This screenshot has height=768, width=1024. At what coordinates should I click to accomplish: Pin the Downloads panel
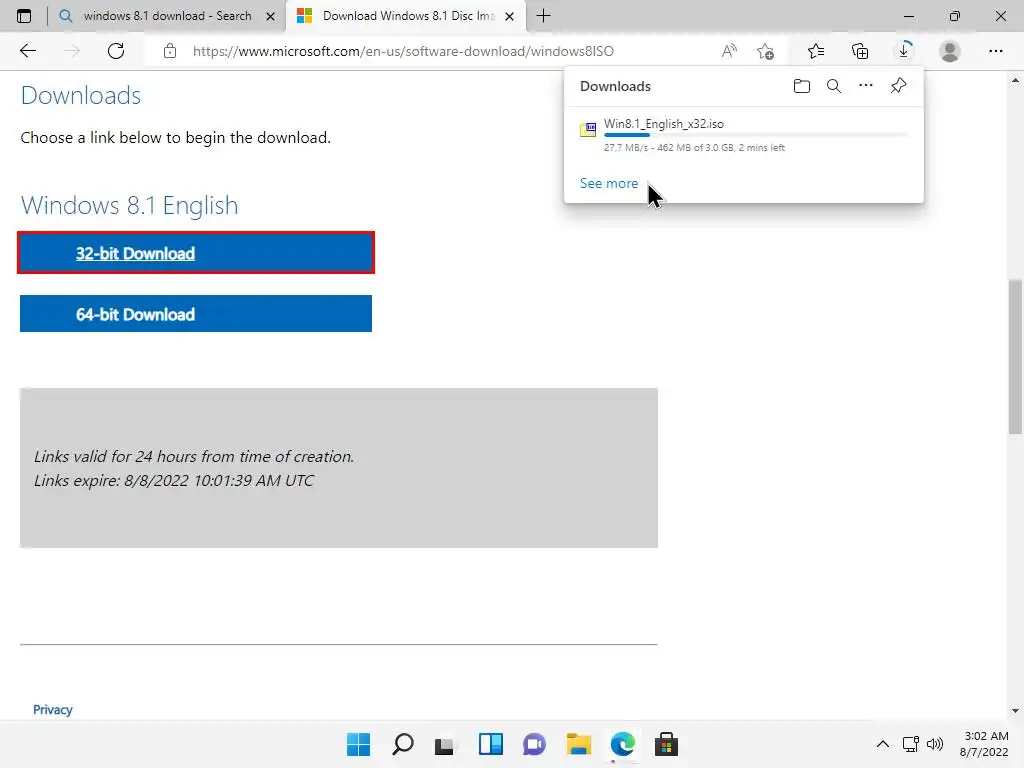tap(899, 86)
